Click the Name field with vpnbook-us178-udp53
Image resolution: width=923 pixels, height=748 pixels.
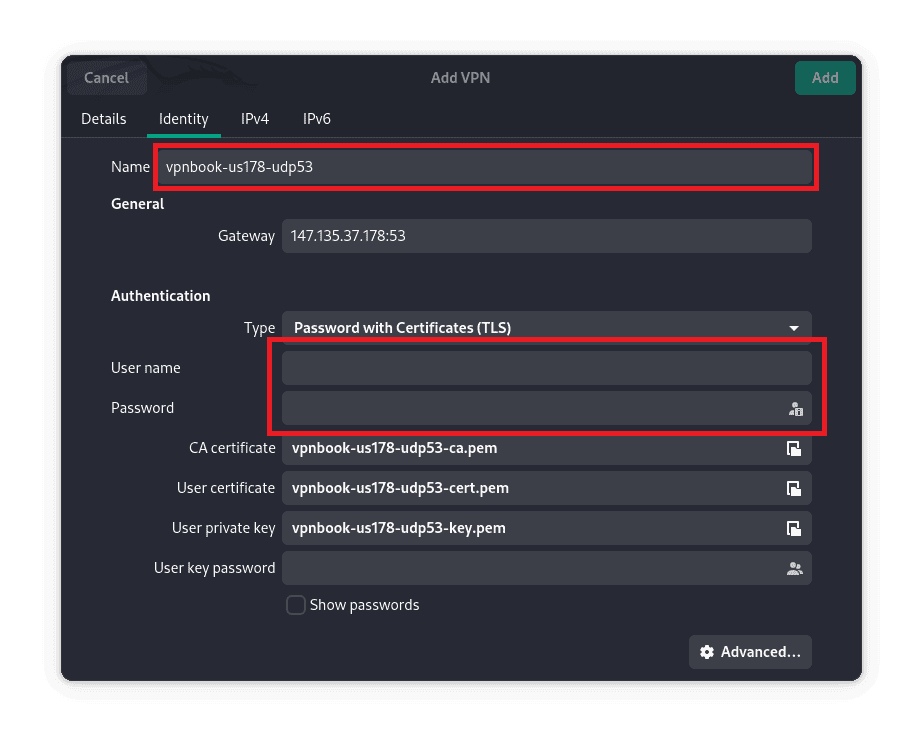pyautogui.click(x=485, y=167)
